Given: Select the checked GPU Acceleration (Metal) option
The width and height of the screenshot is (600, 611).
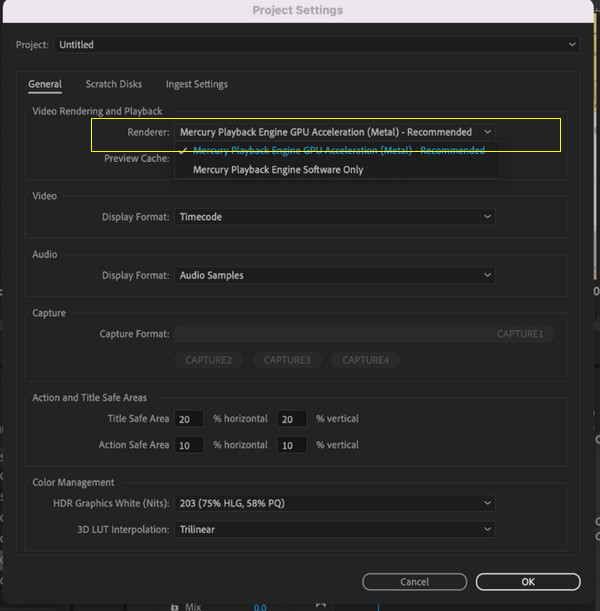Looking at the screenshot, I should (x=338, y=151).
